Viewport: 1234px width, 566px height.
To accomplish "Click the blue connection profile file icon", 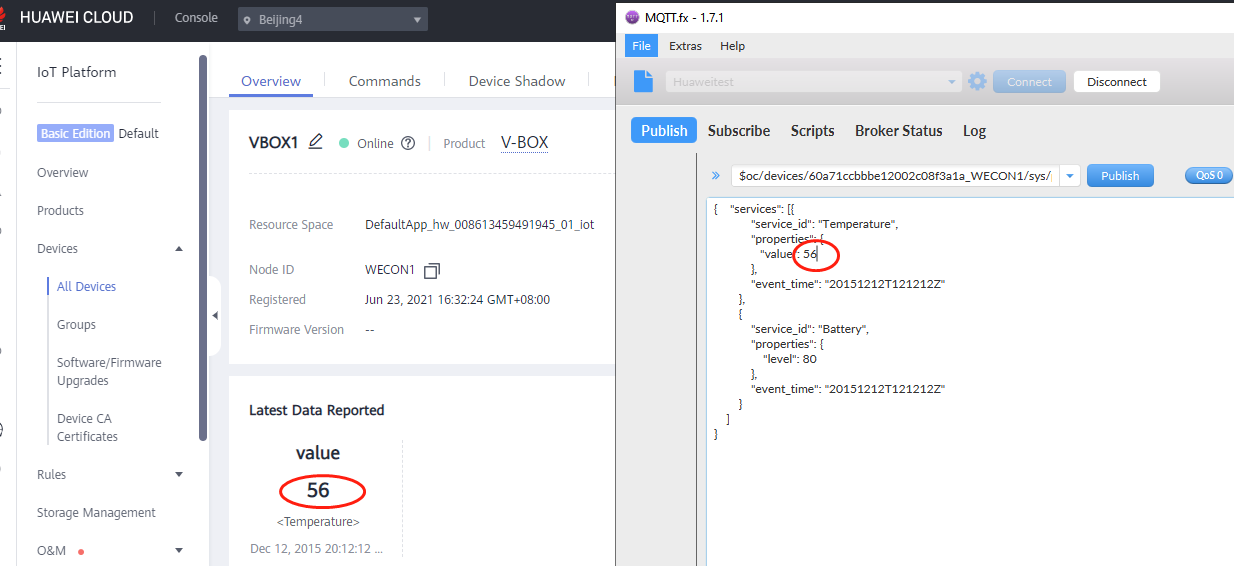I will click(x=645, y=82).
